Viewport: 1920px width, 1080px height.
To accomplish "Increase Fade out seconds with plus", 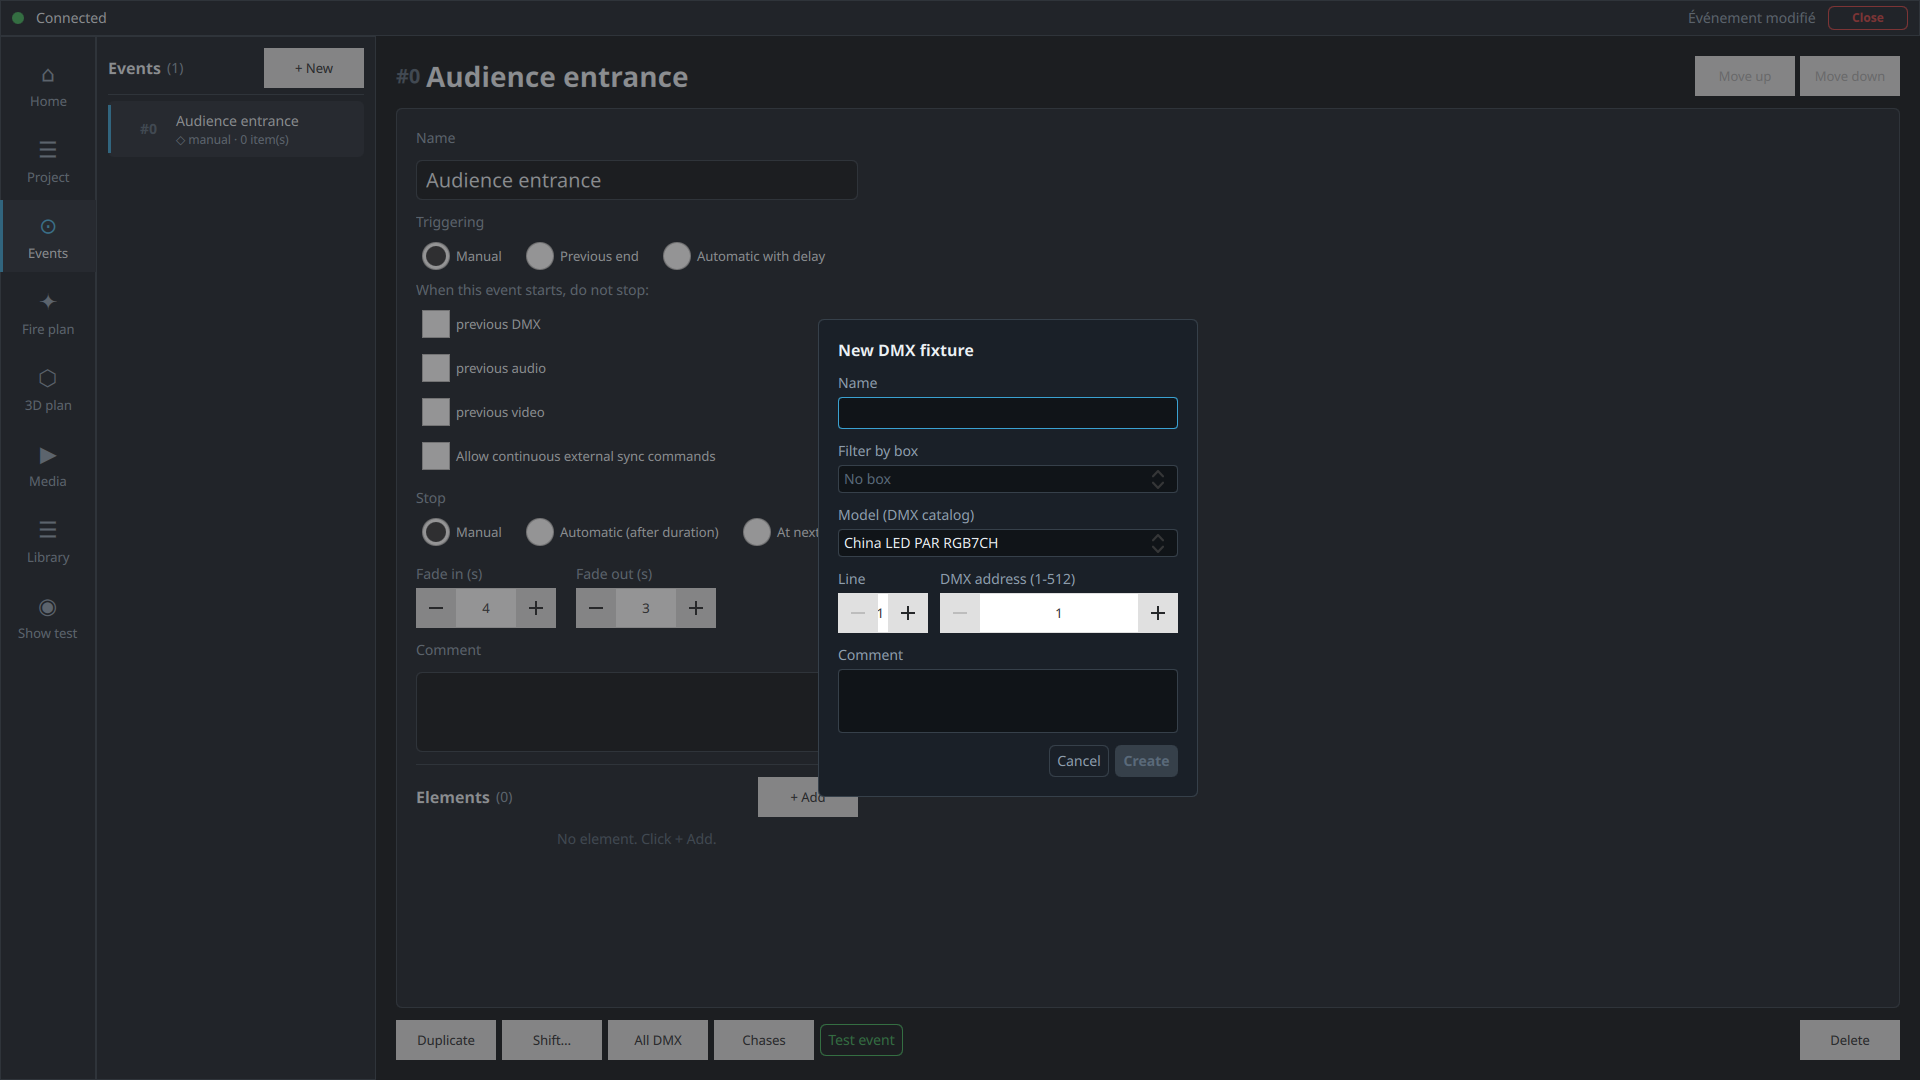I will (x=696, y=608).
